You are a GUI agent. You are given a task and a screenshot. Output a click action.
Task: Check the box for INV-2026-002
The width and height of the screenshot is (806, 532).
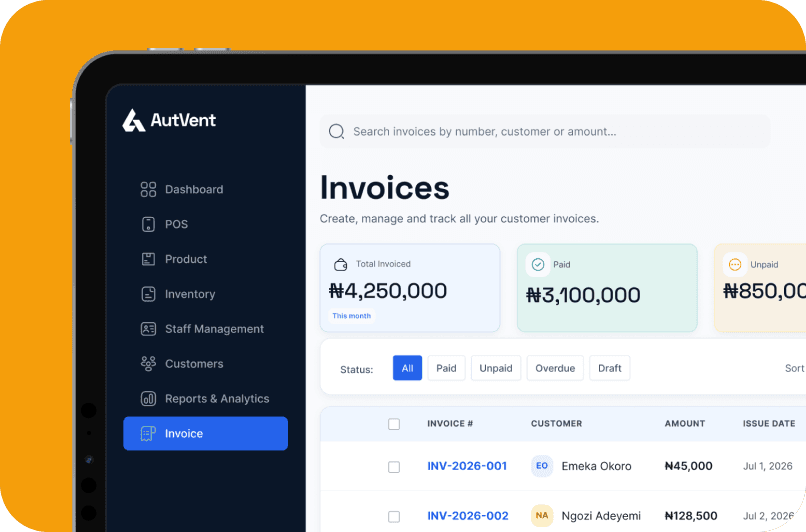coord(394,517)
